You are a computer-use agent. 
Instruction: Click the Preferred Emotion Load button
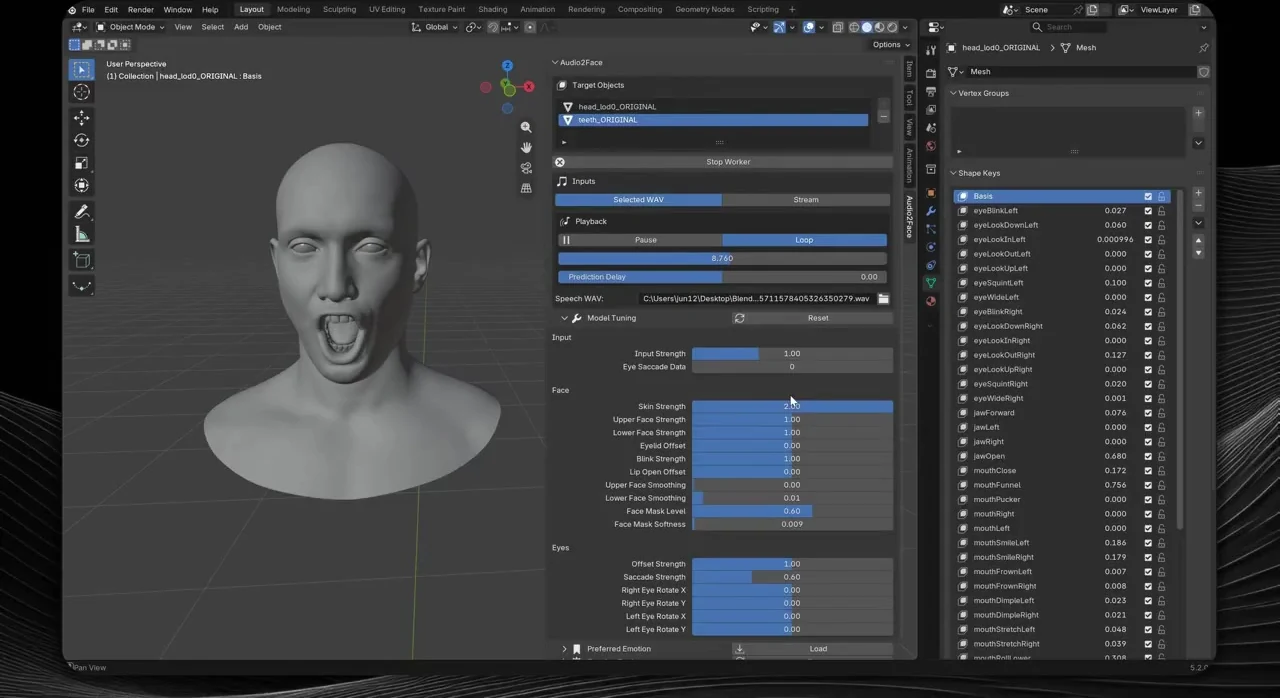coord(811,649)
